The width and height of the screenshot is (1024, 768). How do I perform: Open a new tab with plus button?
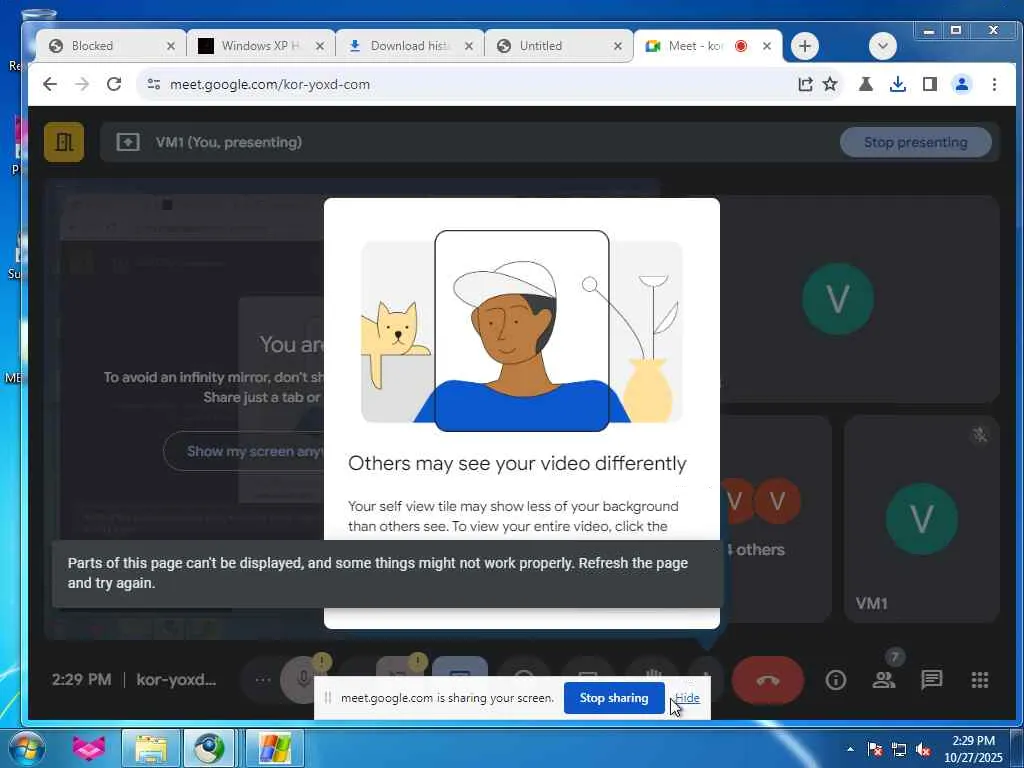point(805,46)
